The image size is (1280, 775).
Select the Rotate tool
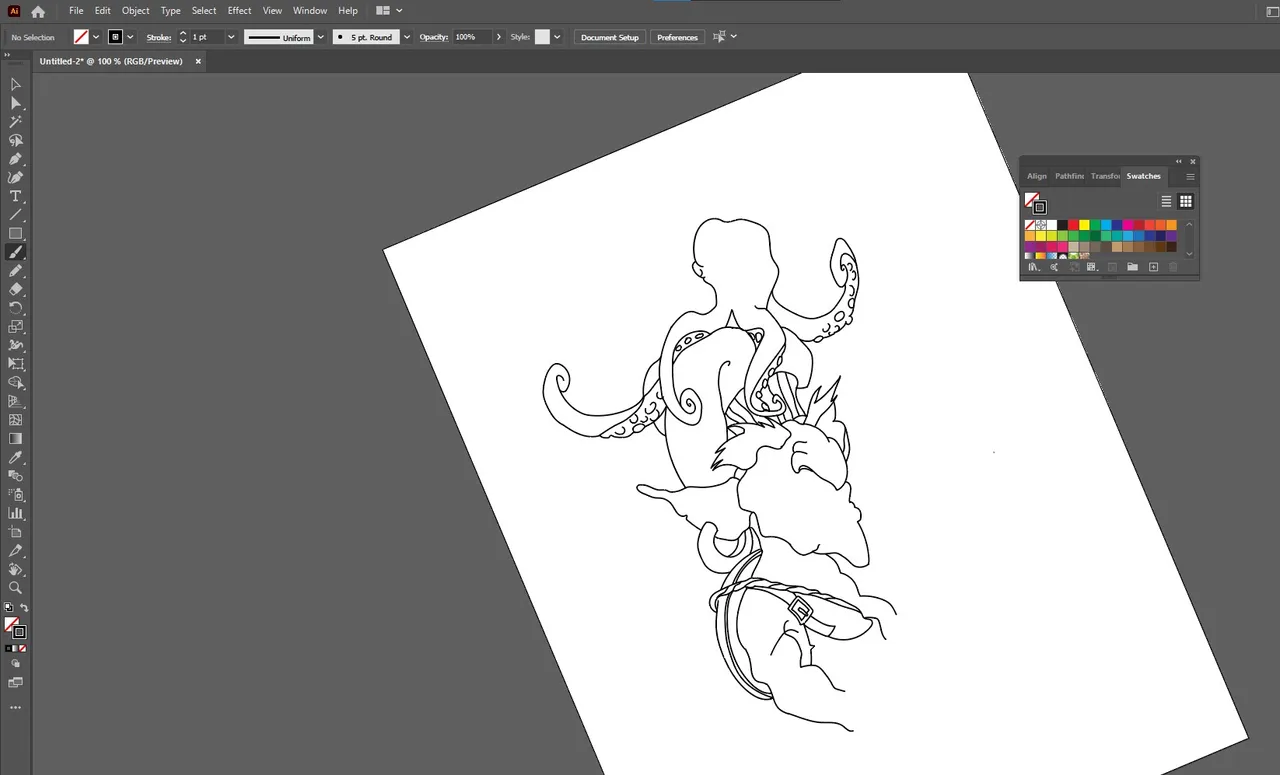point(16,308)
